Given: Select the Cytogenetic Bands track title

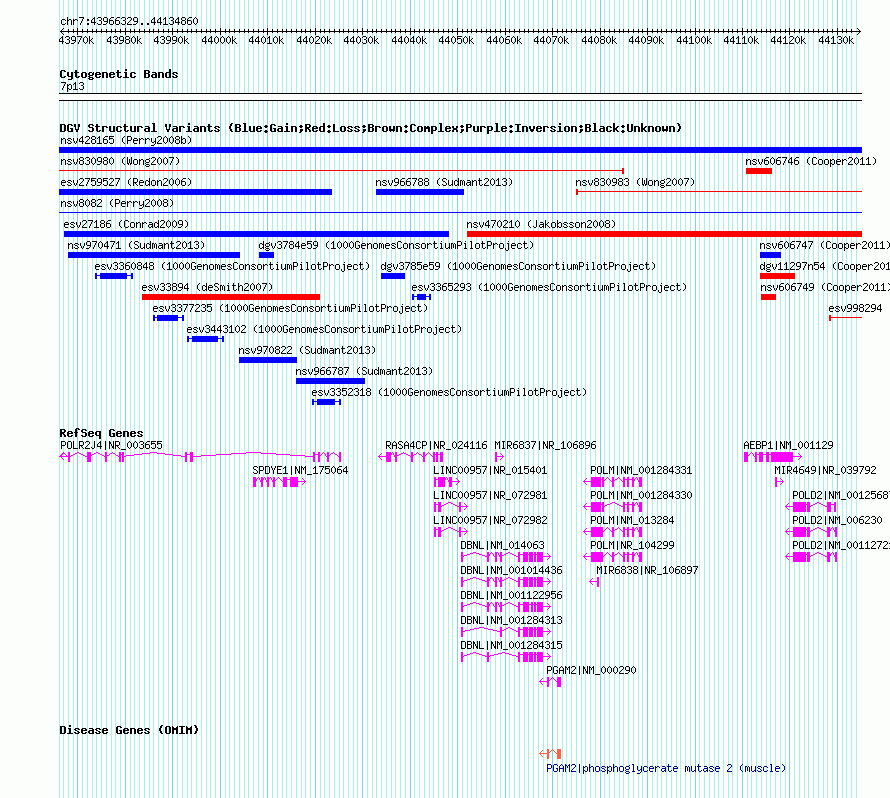Looking at the screenshot, I should 119,74.
